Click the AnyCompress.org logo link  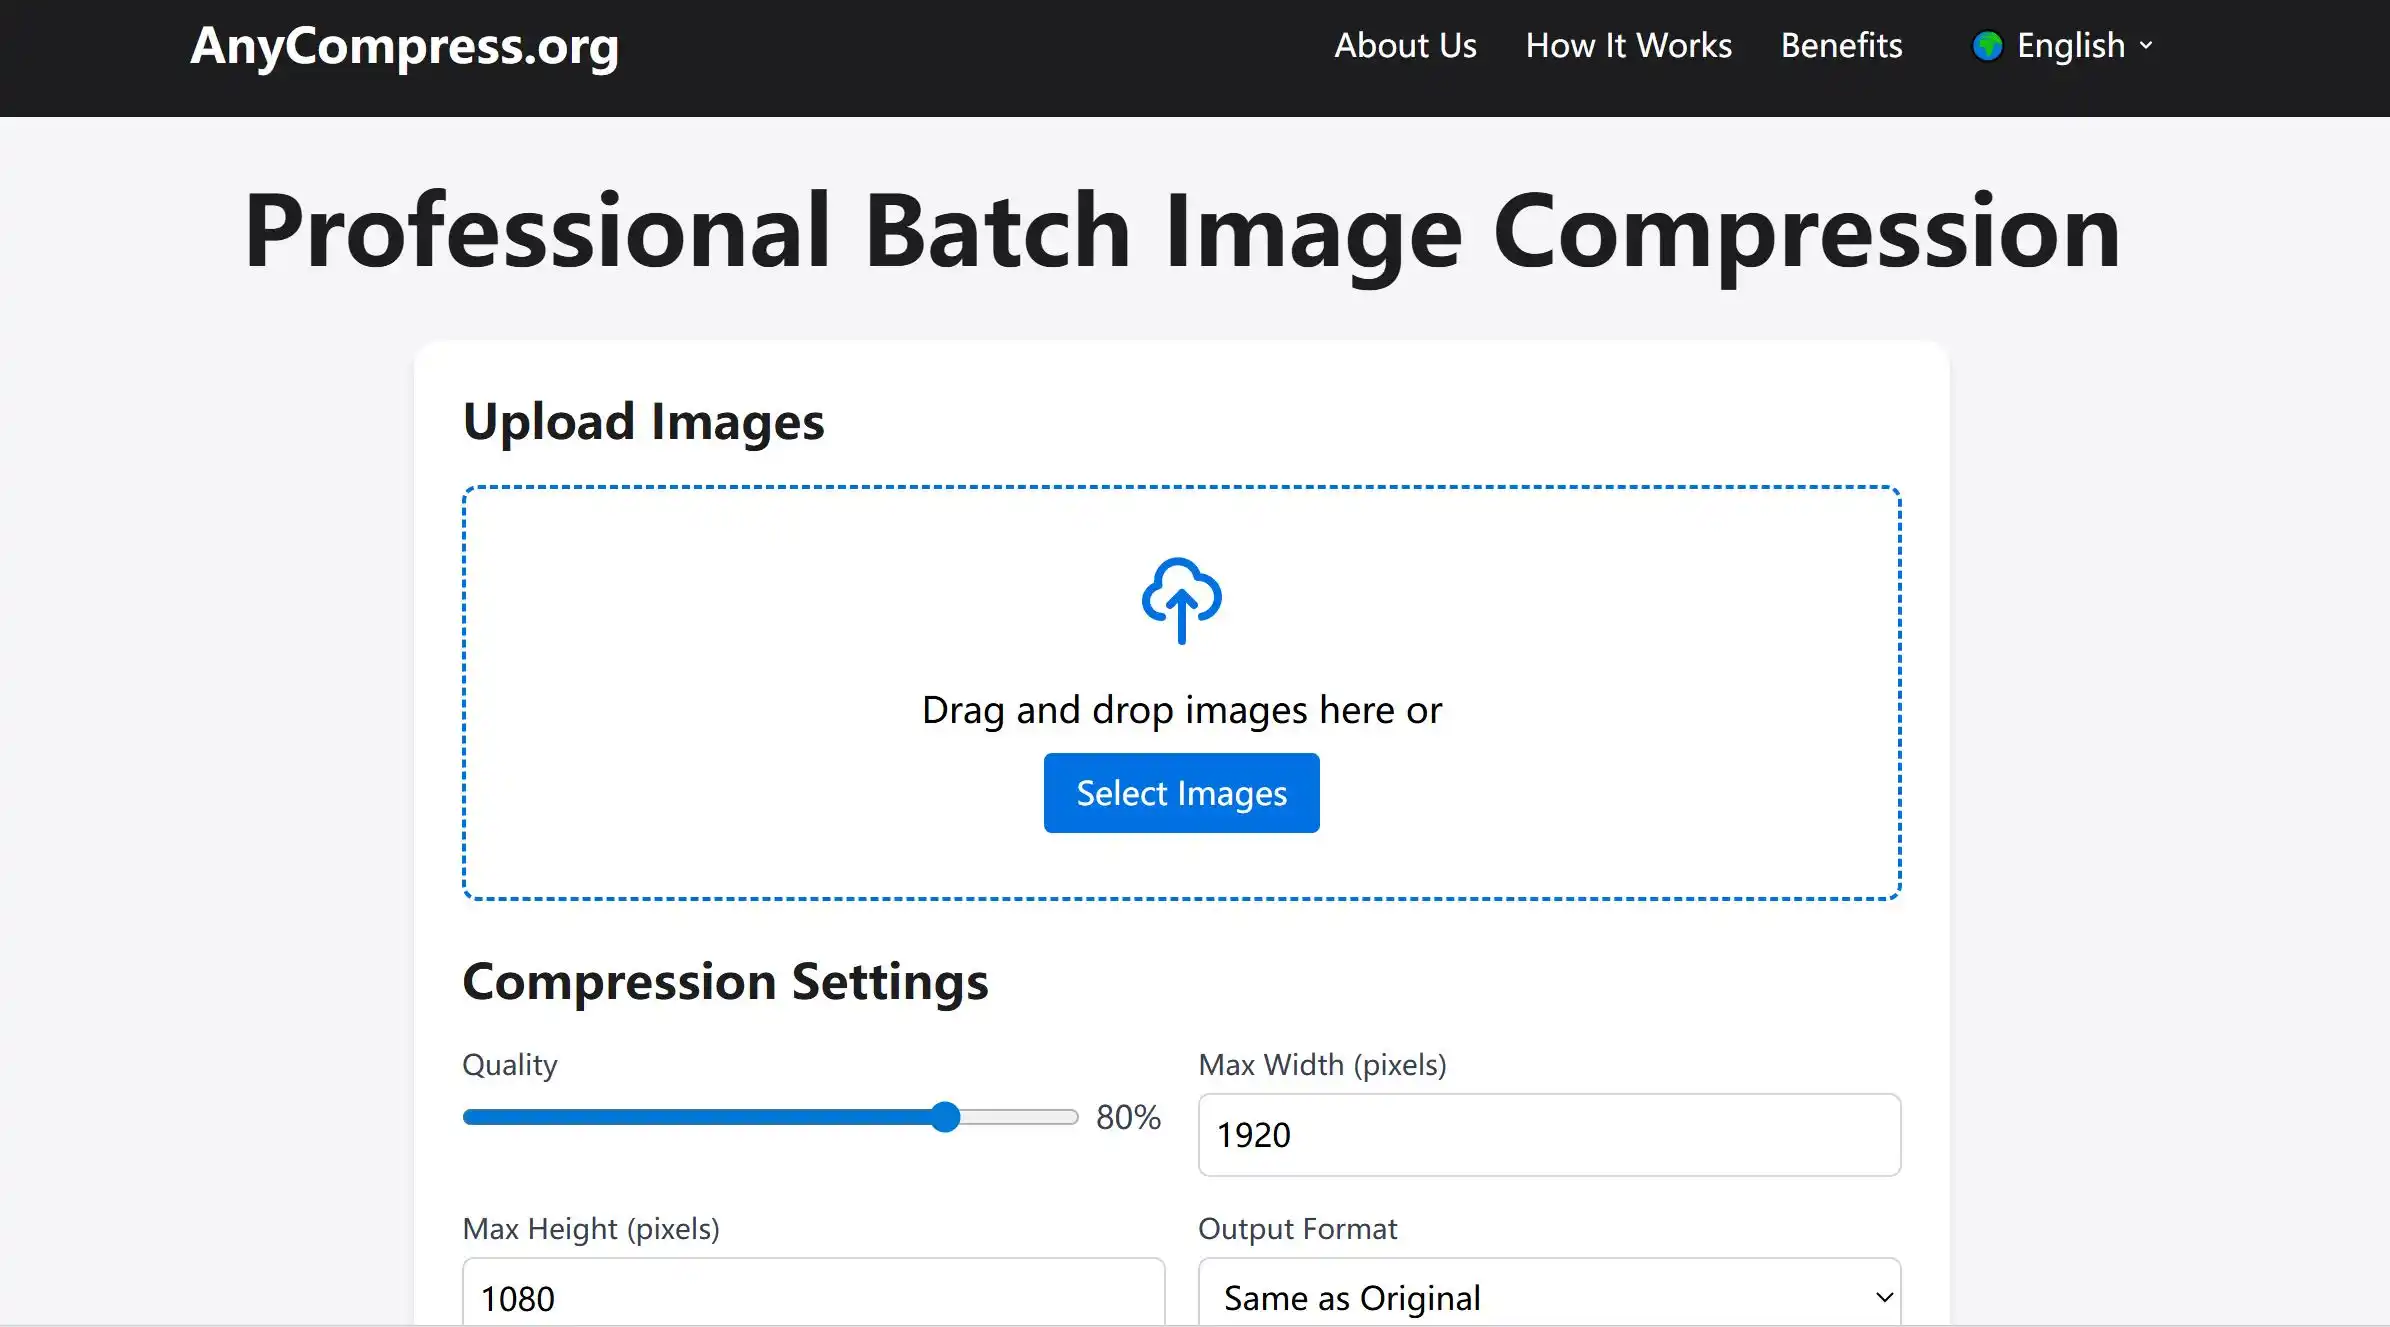[404, 47]
